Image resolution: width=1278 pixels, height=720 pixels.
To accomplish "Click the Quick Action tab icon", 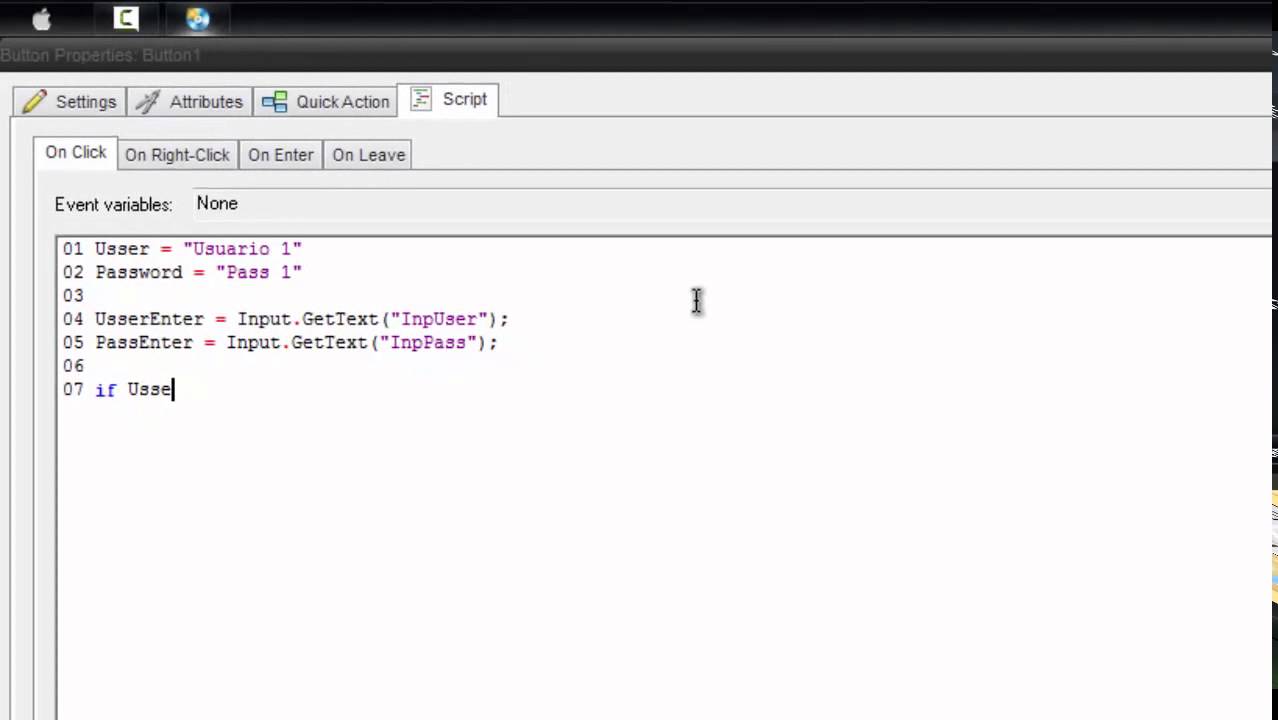I will [275, 101].
